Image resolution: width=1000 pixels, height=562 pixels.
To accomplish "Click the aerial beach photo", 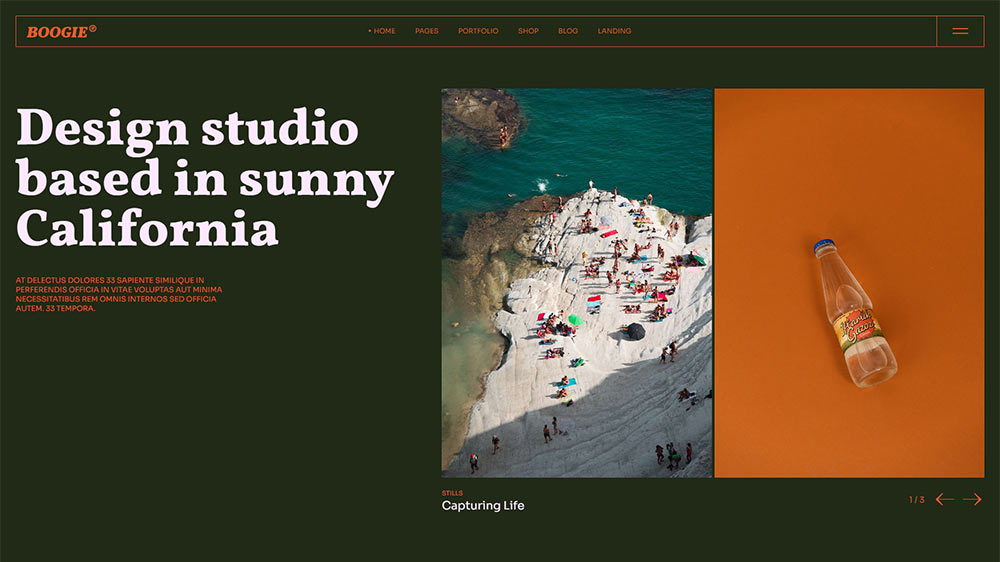I will point(577,282).
